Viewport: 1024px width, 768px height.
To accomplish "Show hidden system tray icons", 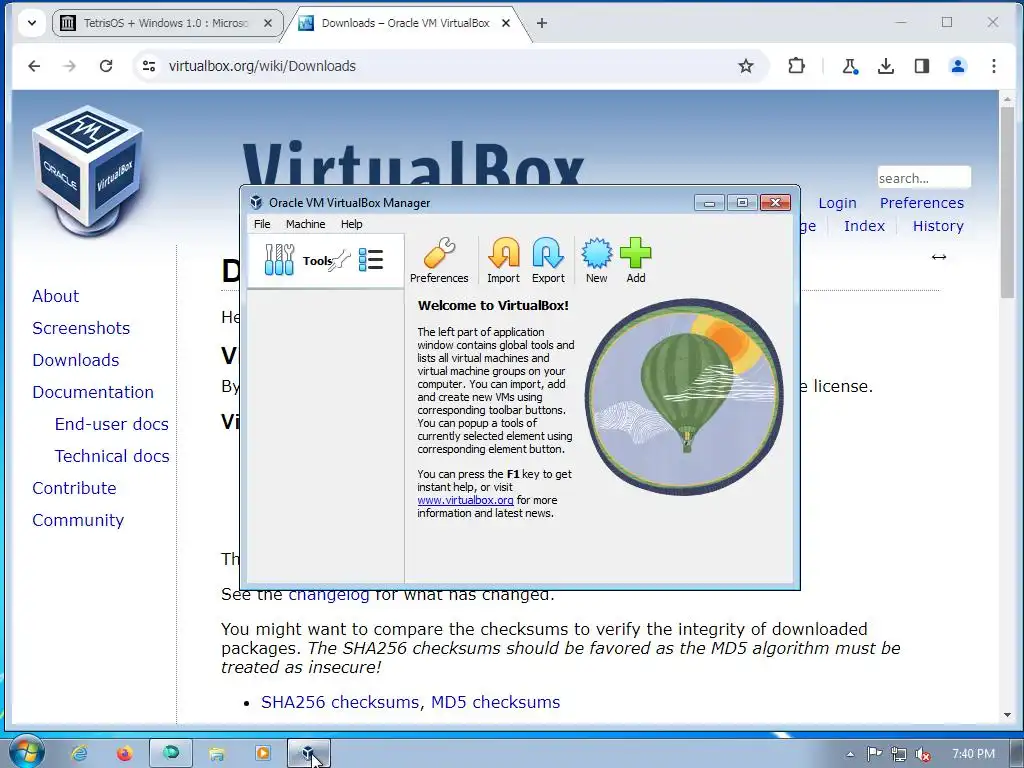I will point(850,754).
